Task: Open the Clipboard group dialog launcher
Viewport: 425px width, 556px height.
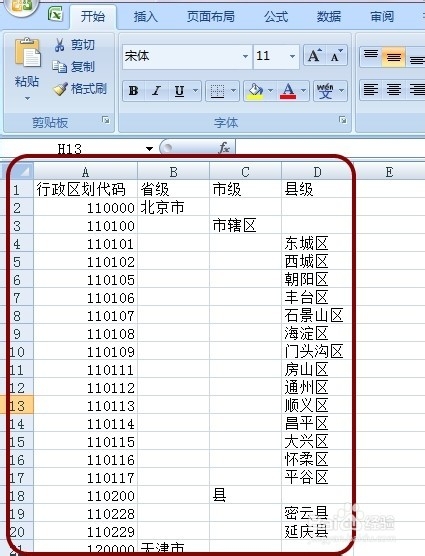Action: [106, 120]
